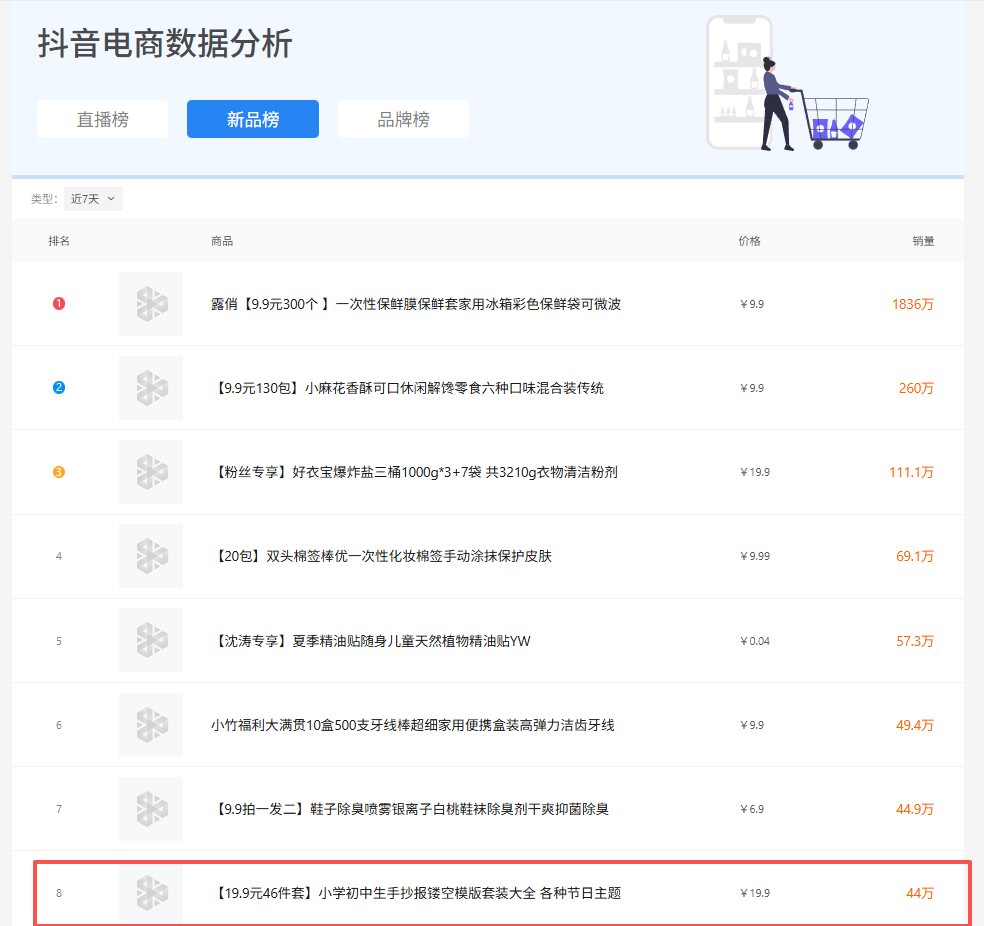Image resolution: width=984 pixels, height=926 pixels.
Task: Select price ¥0.04 in rank 5 row
Action: [755, 641]
